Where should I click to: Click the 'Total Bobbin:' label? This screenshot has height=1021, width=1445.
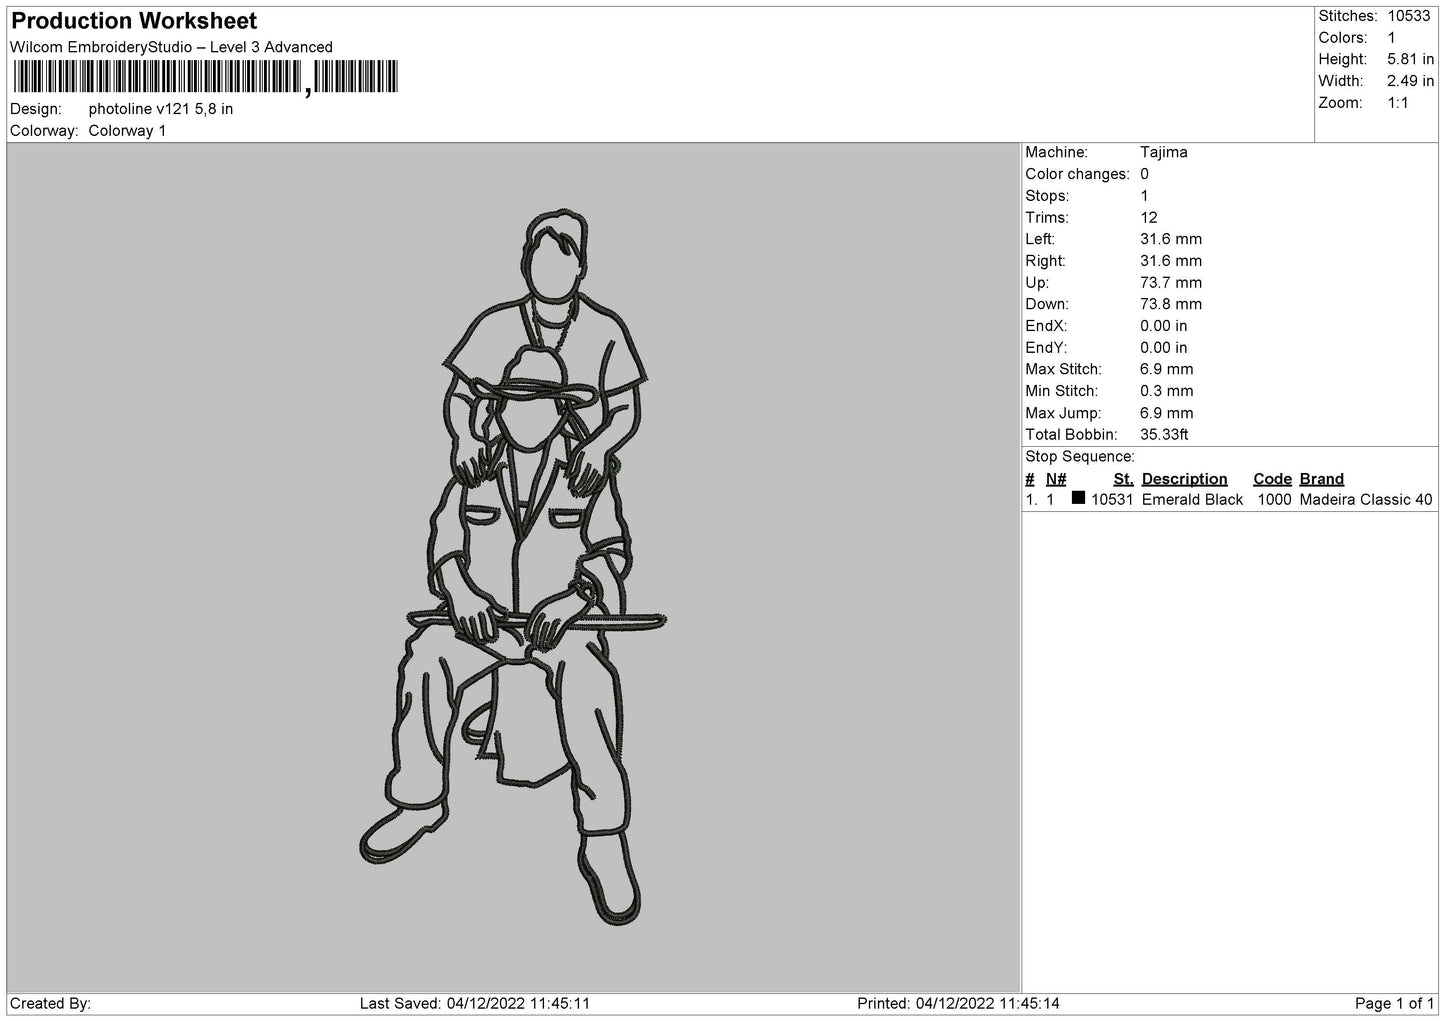(x=1072, y=435)
